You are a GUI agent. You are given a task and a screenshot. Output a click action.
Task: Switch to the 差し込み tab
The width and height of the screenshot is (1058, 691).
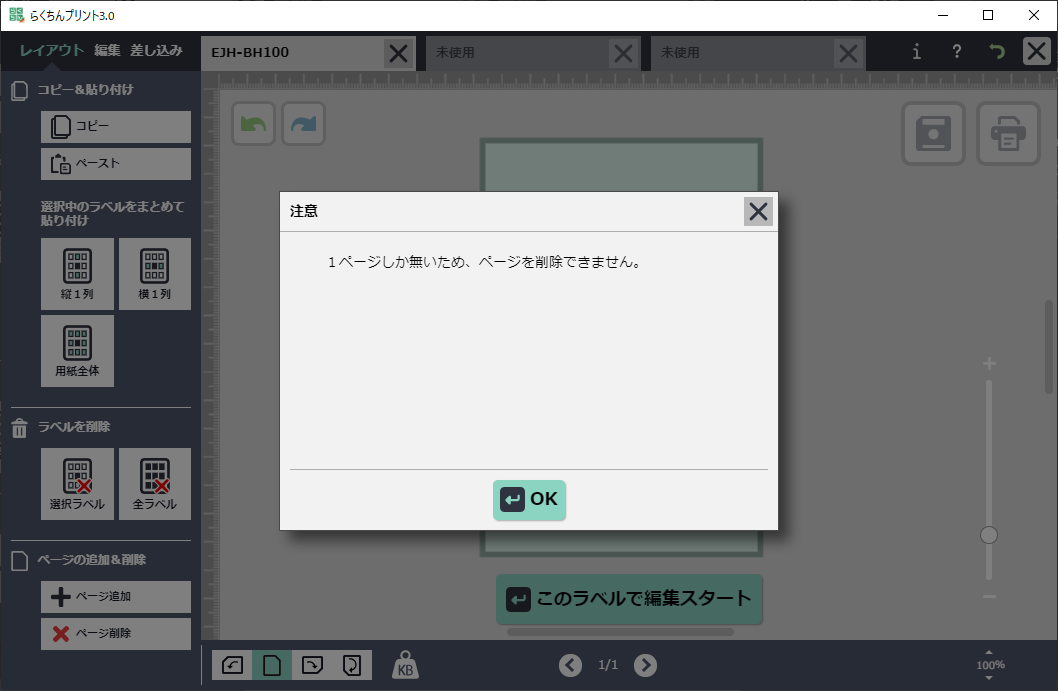(x=156, y=51)
